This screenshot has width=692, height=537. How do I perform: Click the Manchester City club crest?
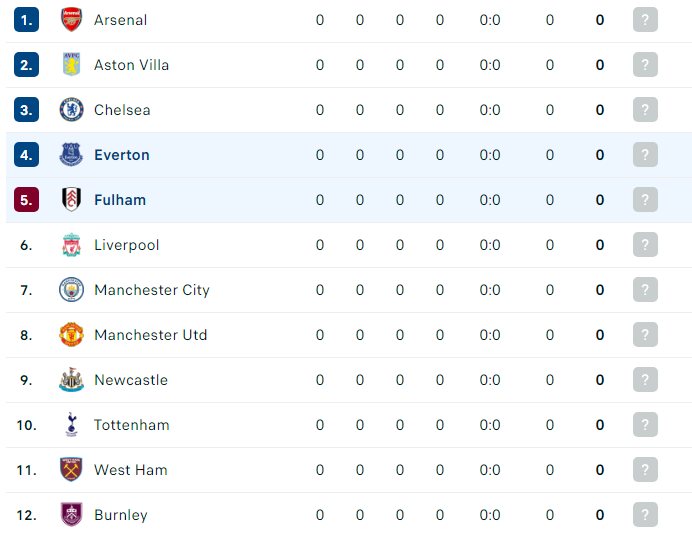click(71, 289)
